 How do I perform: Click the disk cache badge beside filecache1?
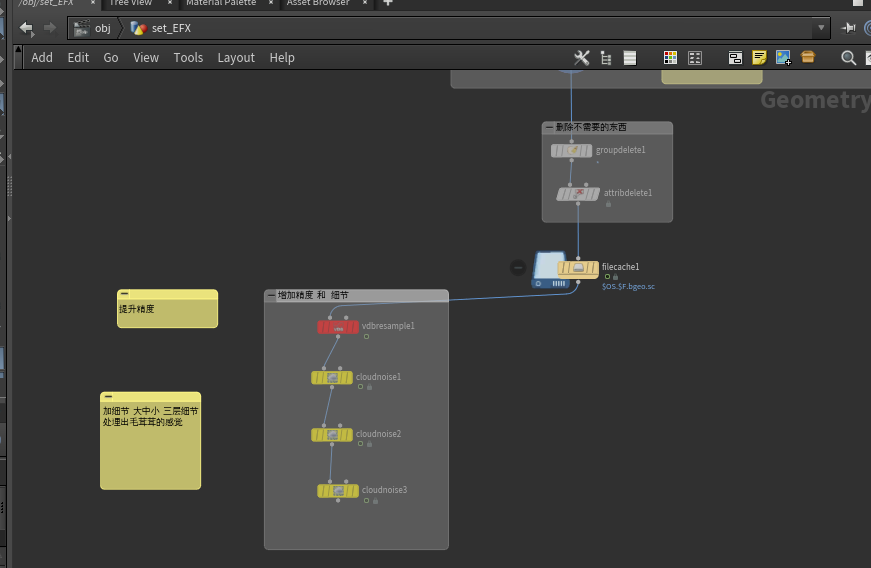(x=548, y=270)
